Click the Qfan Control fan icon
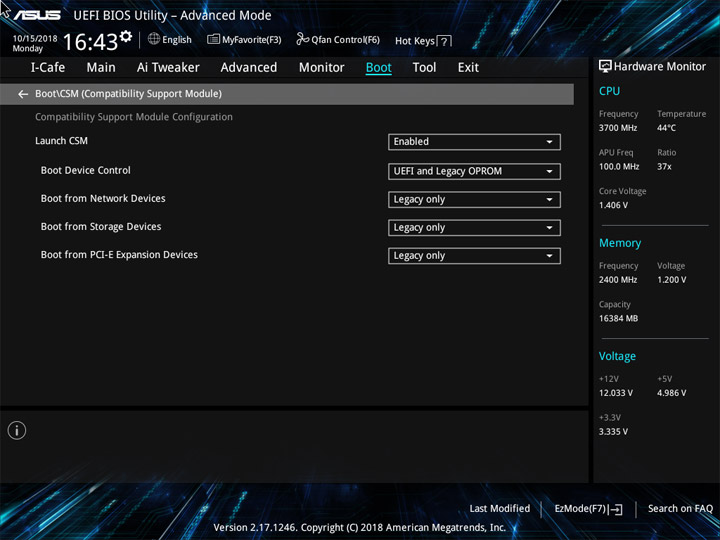 point(302,39)
